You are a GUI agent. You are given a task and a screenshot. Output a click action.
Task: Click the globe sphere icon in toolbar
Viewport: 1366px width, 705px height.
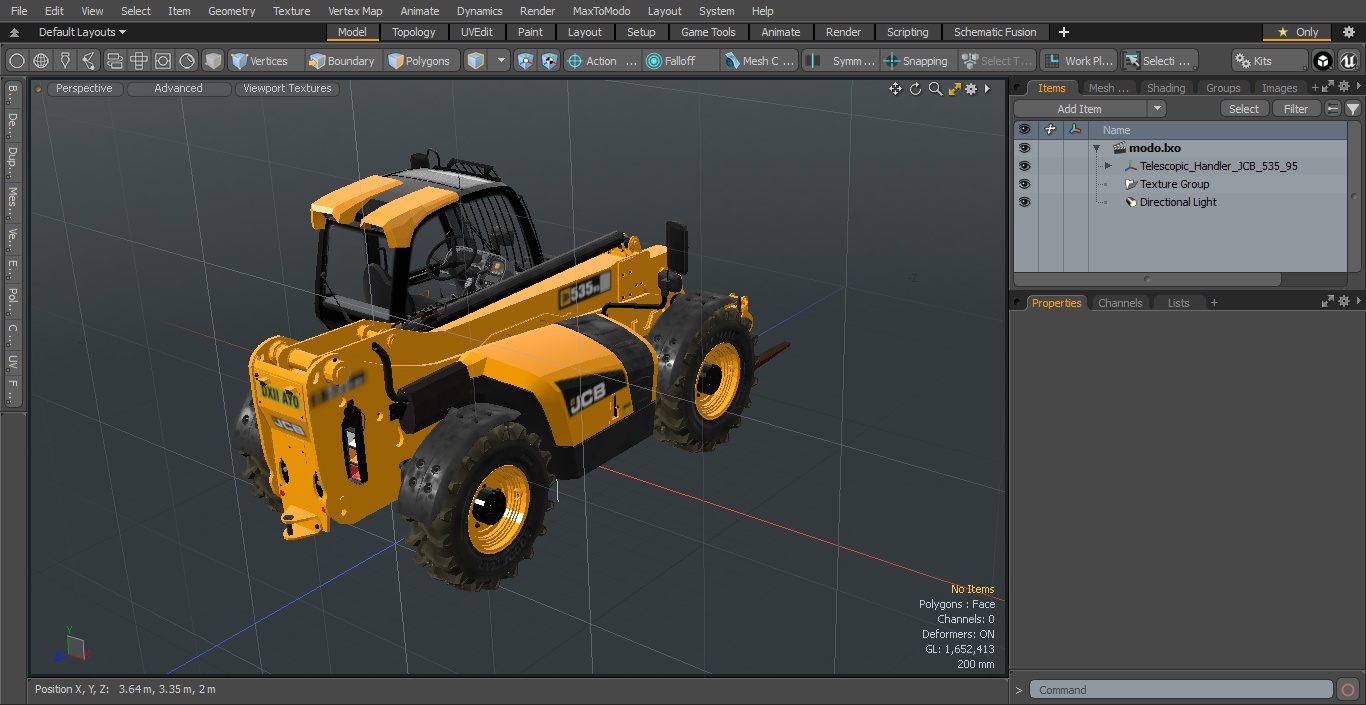click(41, 61)
